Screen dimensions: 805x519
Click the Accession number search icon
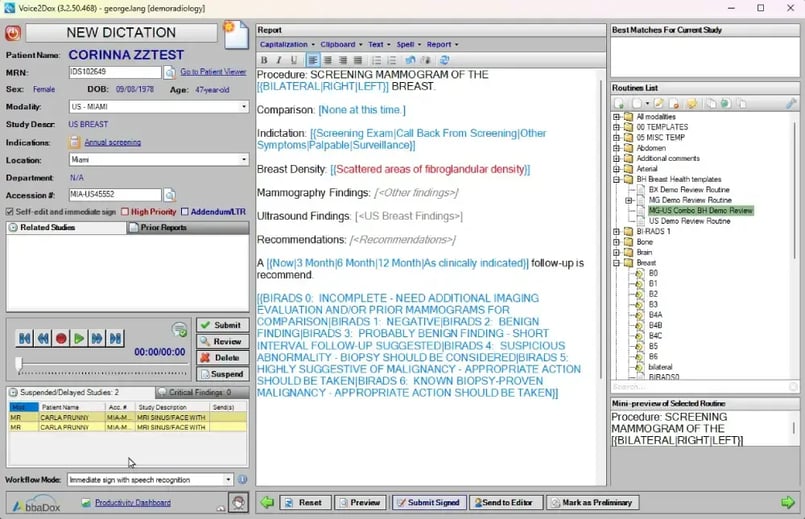[169, 195]
